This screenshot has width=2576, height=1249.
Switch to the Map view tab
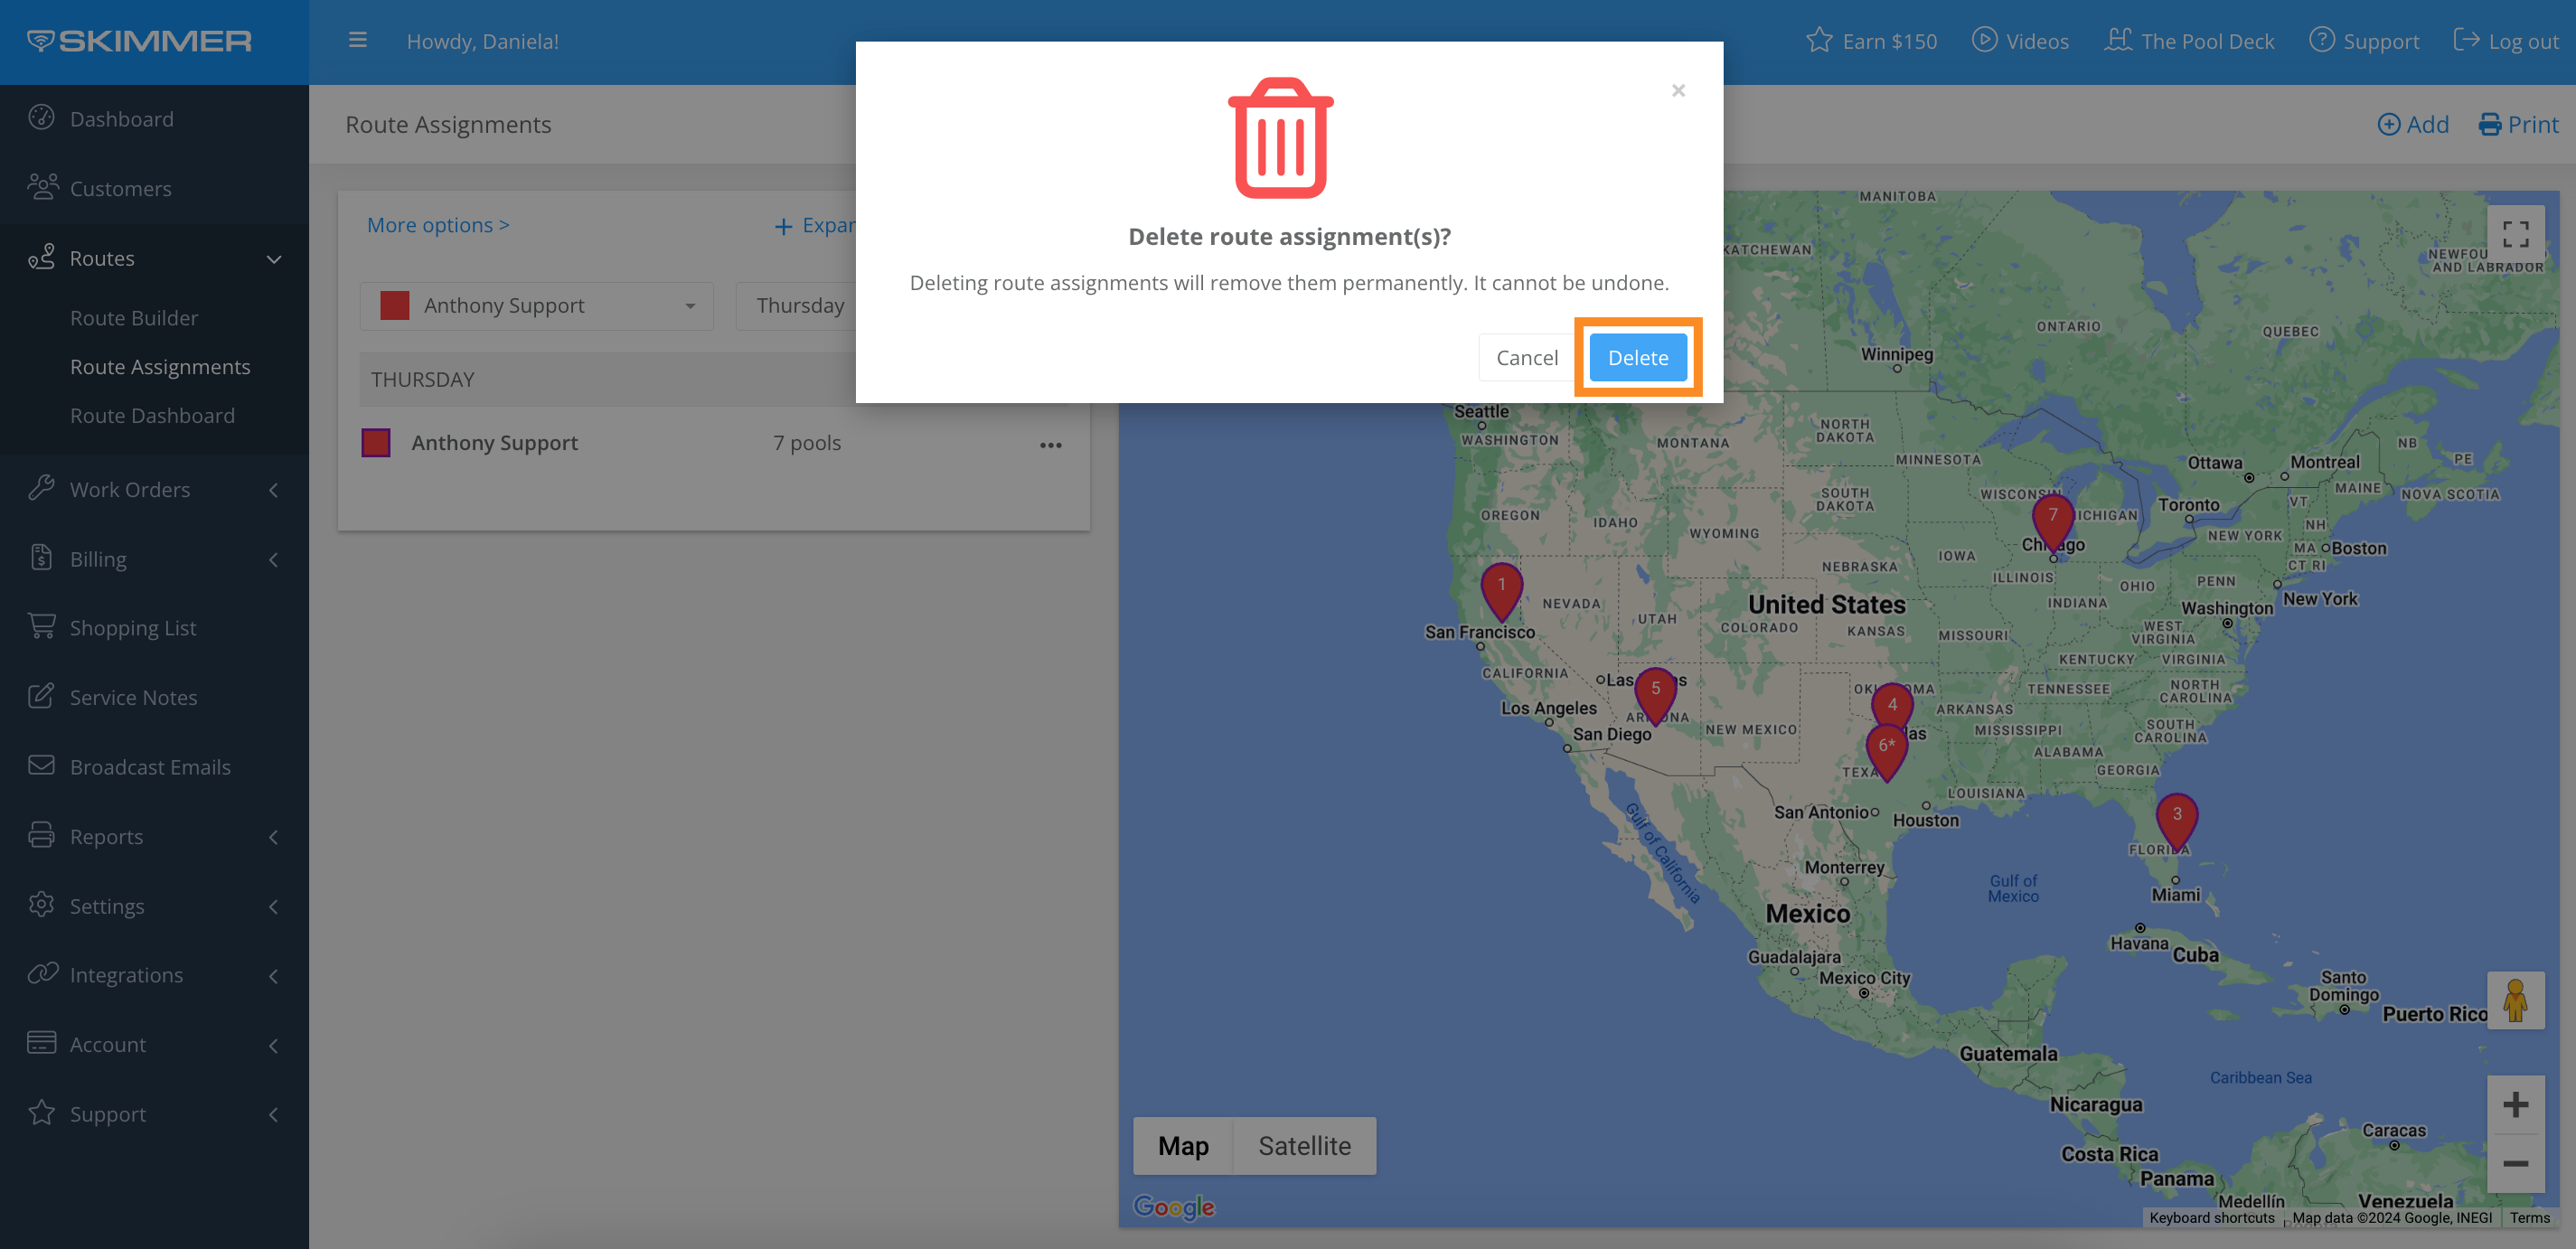pyautogui.click(x=1183, y=1146)
